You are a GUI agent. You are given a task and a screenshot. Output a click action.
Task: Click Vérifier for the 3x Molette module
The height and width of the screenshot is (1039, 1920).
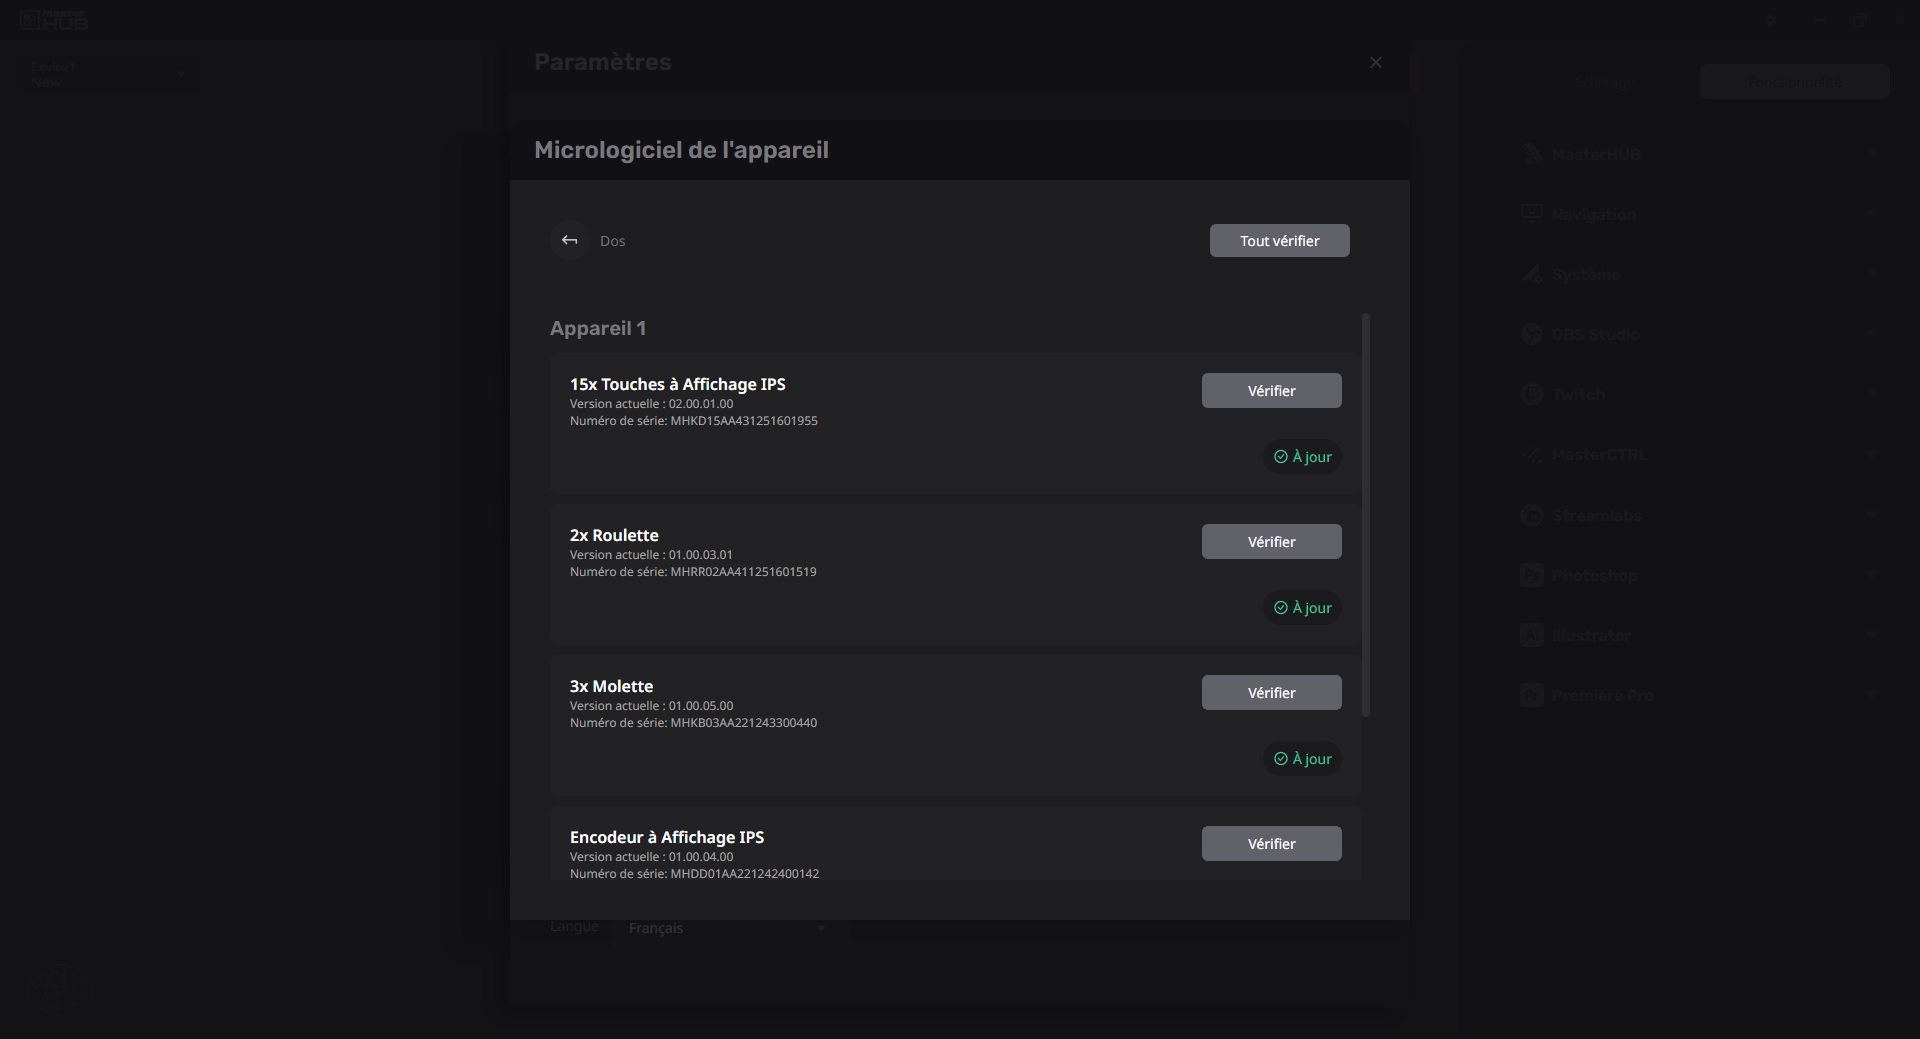[1271, 693]
